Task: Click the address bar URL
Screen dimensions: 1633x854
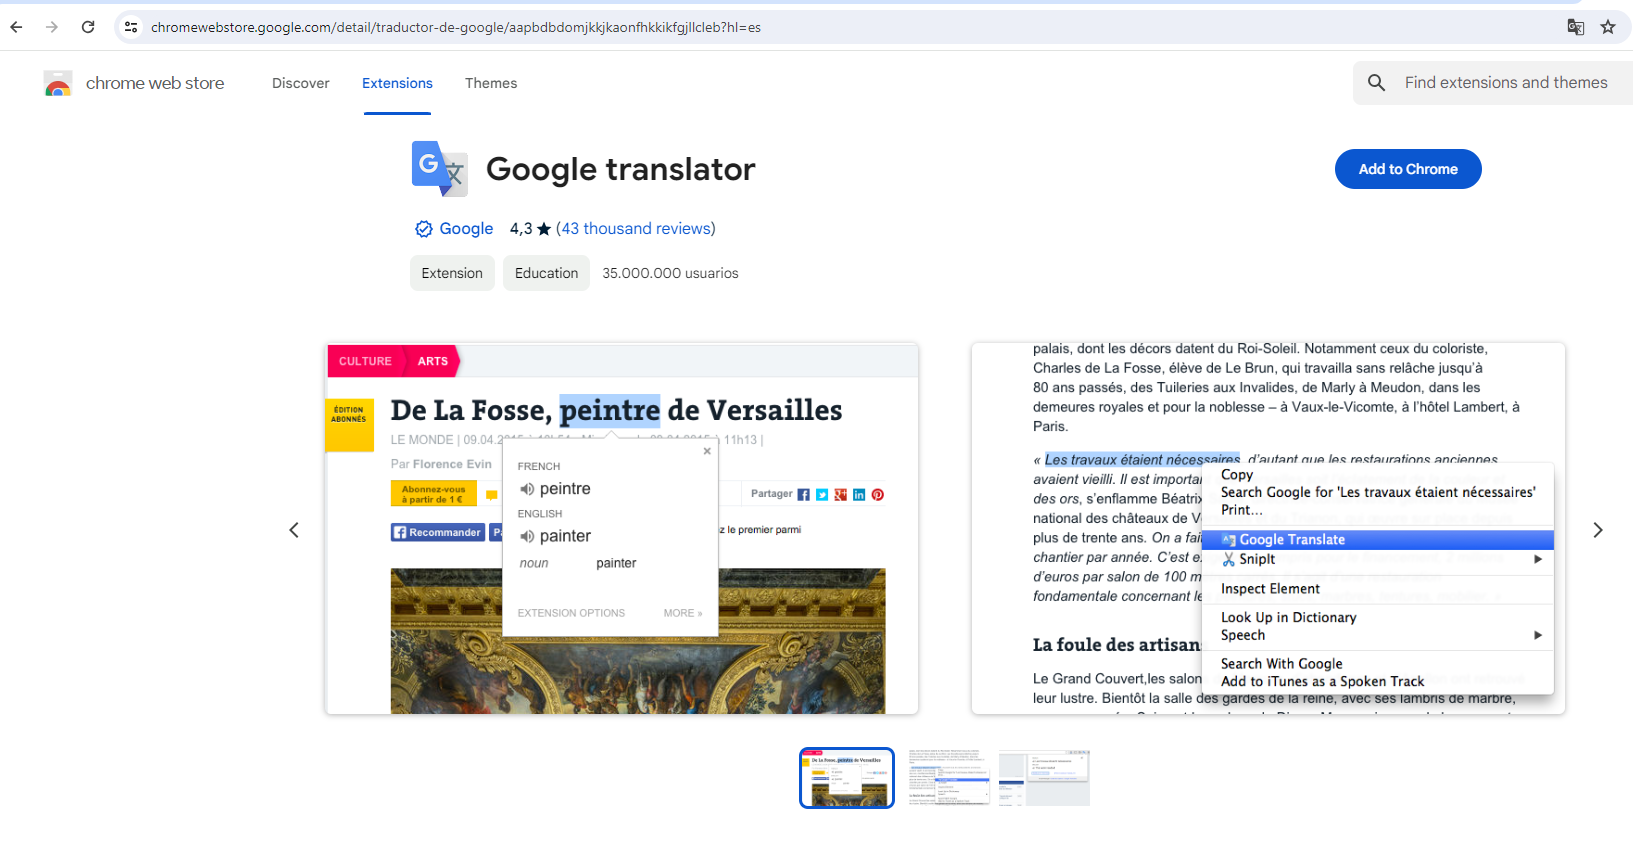Action: (456, 27)
